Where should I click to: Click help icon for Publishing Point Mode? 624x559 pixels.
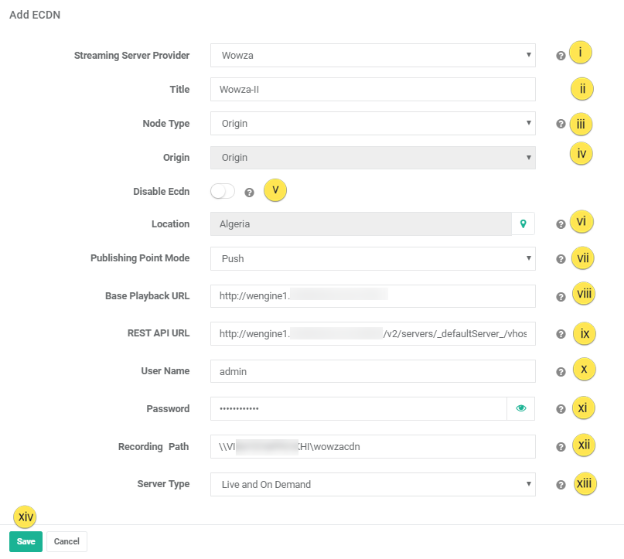tap(559, 259)
